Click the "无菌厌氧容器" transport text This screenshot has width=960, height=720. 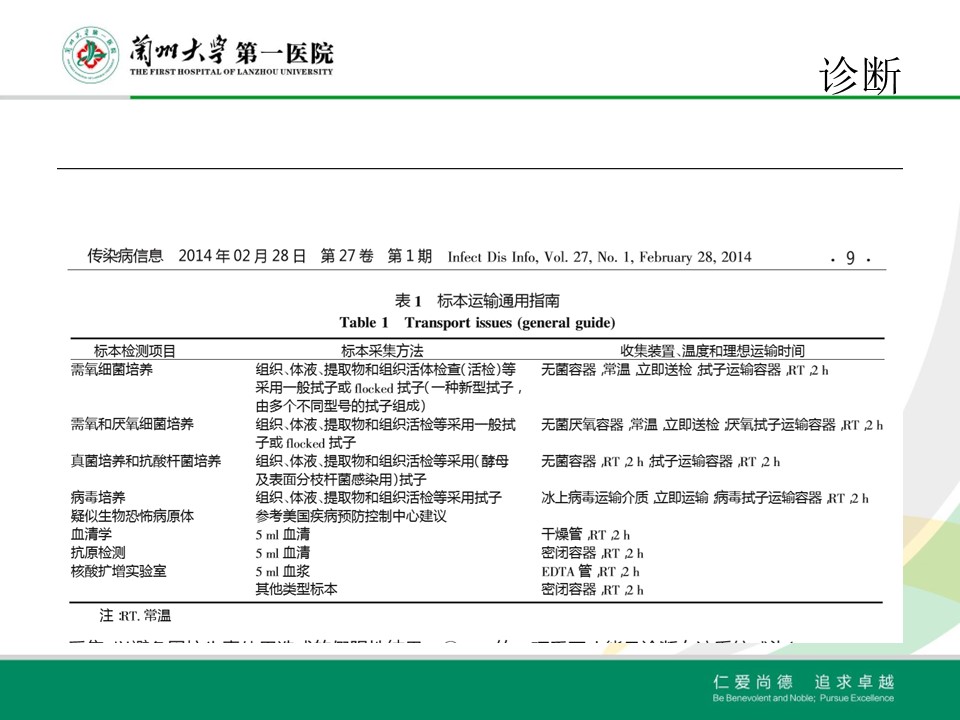point(582,424)
